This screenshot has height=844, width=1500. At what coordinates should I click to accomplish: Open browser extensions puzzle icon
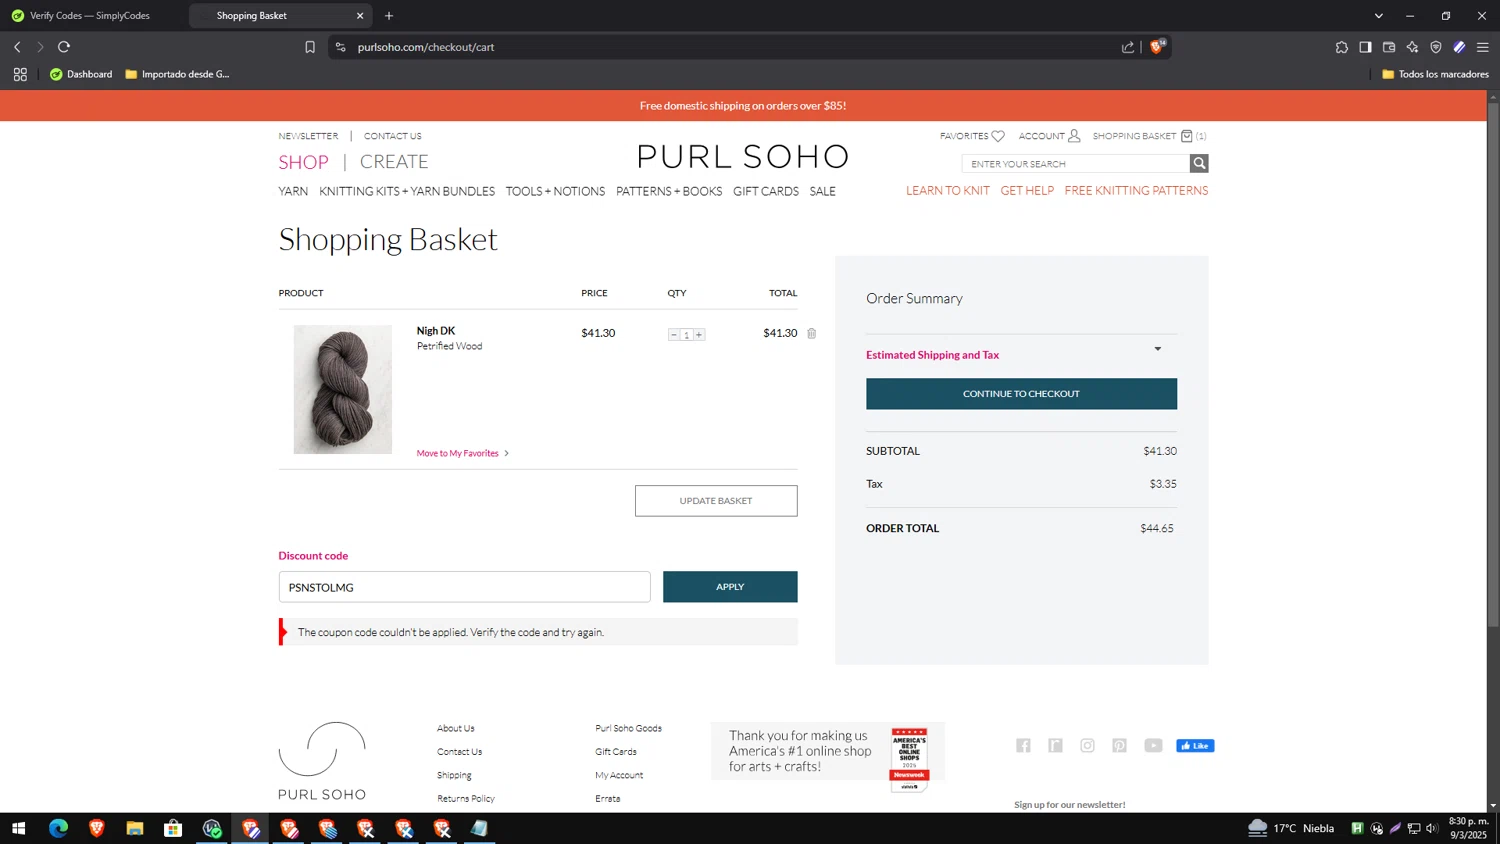pos(1342,47)
